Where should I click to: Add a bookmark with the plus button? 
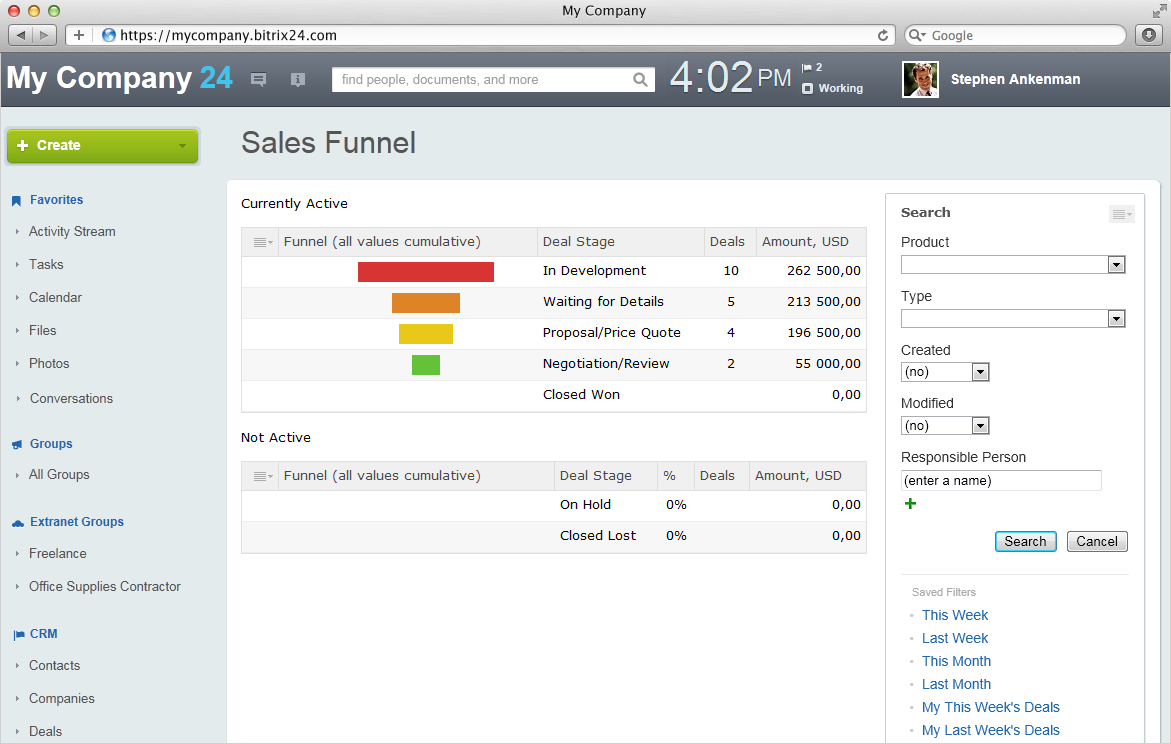point(78,35)
